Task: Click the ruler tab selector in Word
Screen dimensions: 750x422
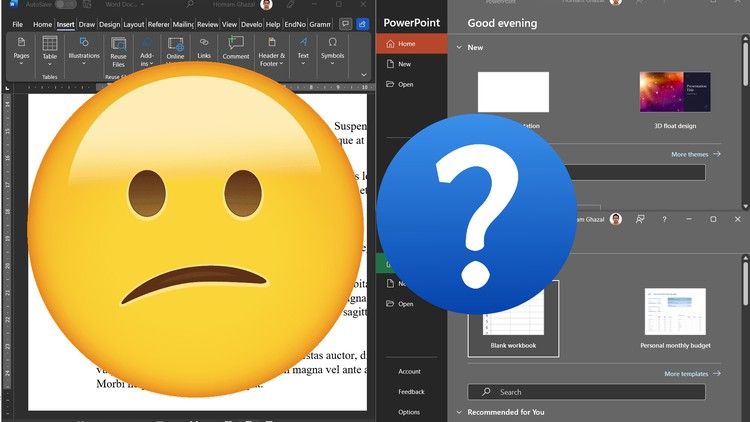Action: 7,88
